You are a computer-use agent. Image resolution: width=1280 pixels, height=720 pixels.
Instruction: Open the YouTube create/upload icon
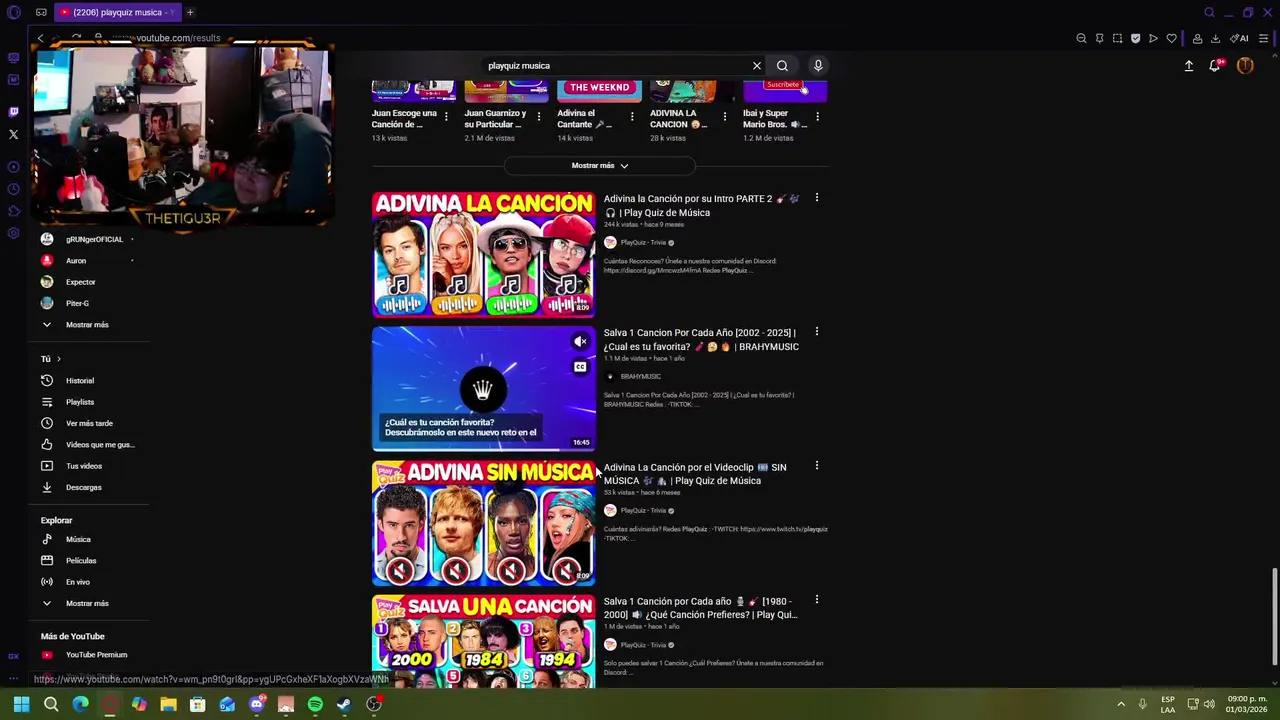coord(1189,66)
